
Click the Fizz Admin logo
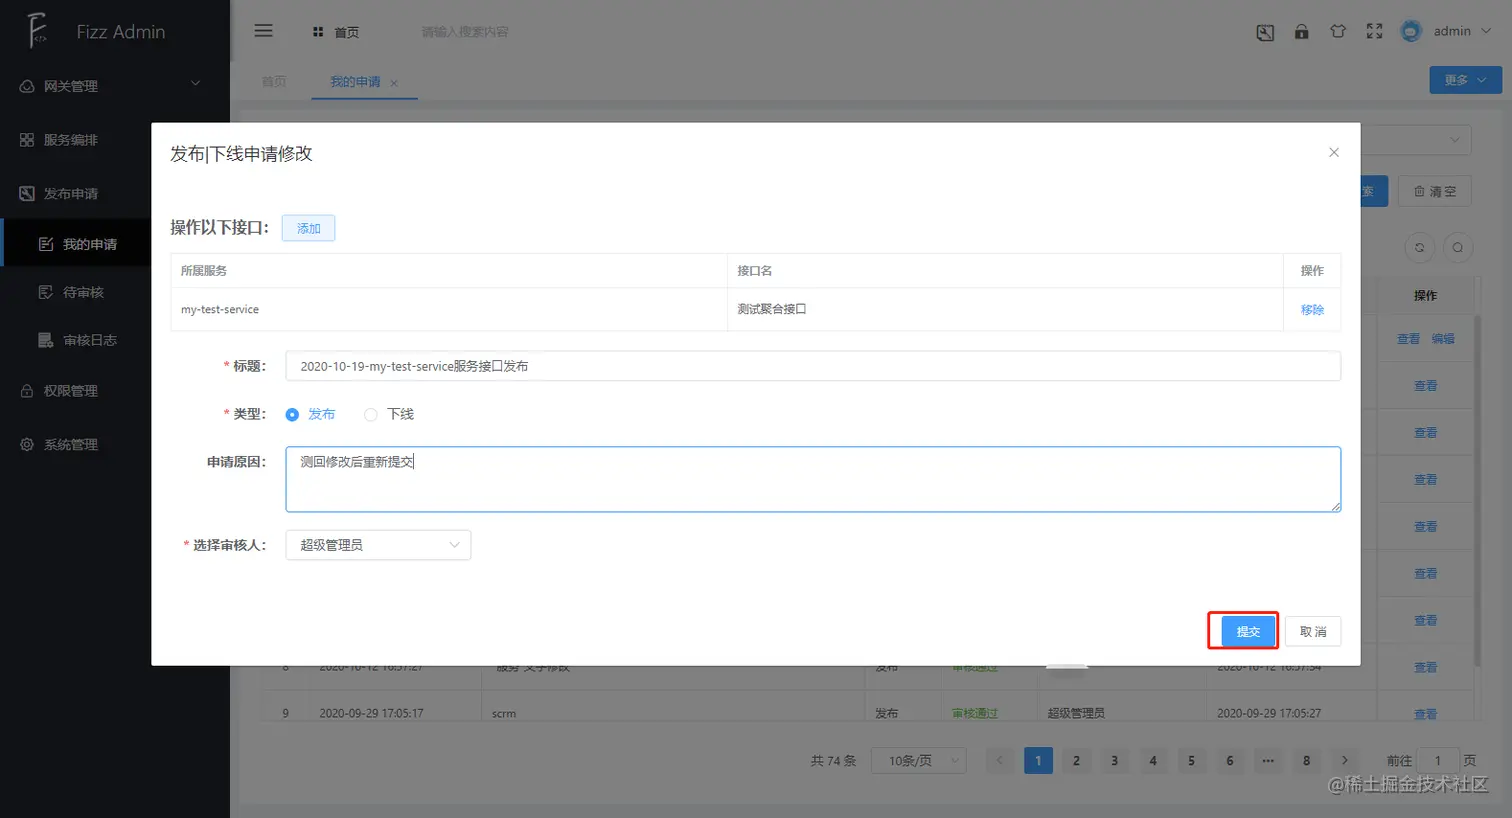tap(96, 31)
